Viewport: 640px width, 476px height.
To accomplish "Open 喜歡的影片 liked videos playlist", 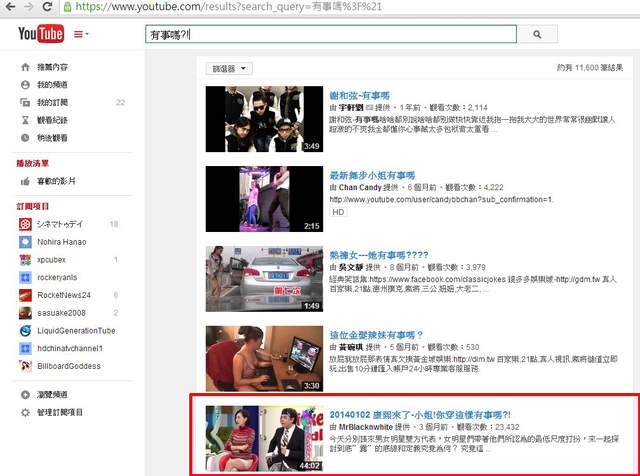I will [58, 182].
